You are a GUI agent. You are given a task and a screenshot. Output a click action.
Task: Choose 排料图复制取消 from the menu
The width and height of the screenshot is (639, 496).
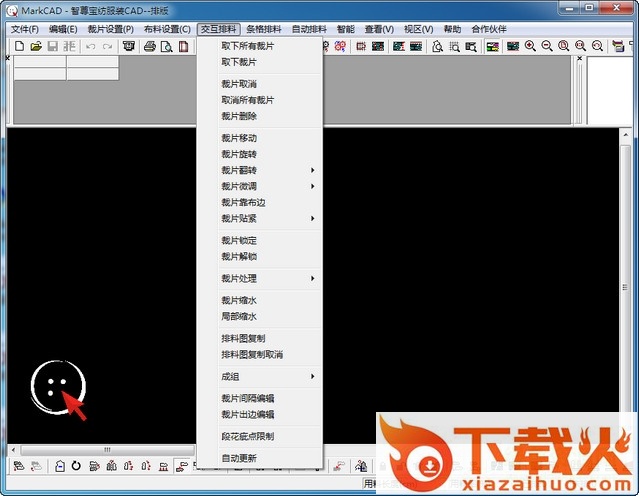pos(260,355)
